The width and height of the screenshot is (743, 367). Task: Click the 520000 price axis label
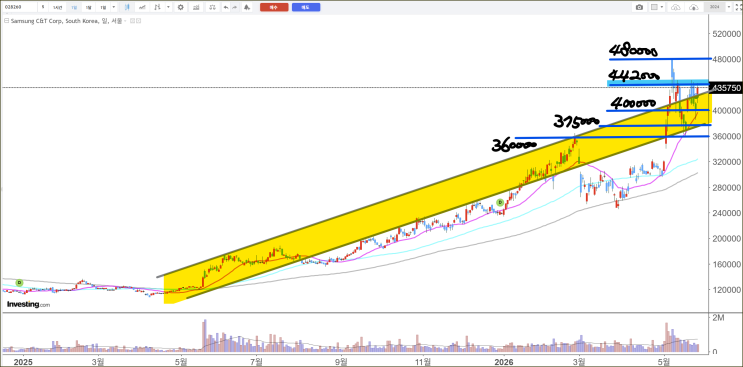tap(727, 34)
